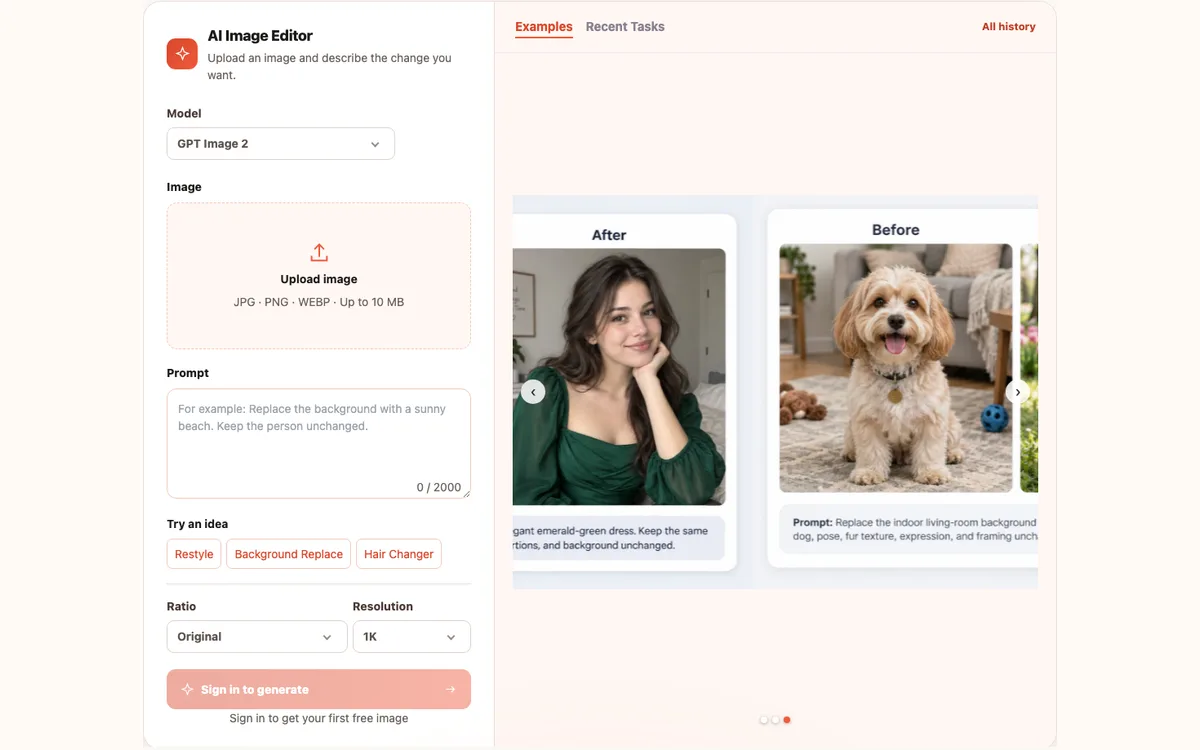Click the Hair Changer idea chip
The height and width of the screenshot is (750, 1200).
click(x=399, y=554)
